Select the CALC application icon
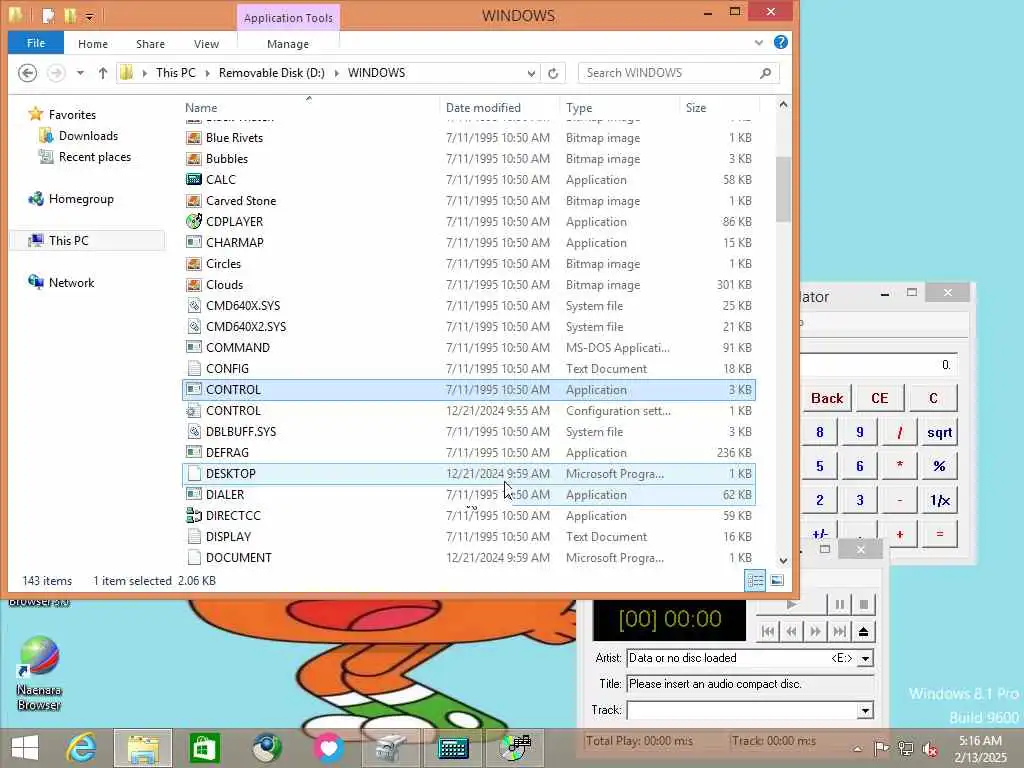1024x768 pixels. pyautogui.click(x=193, y=180)
